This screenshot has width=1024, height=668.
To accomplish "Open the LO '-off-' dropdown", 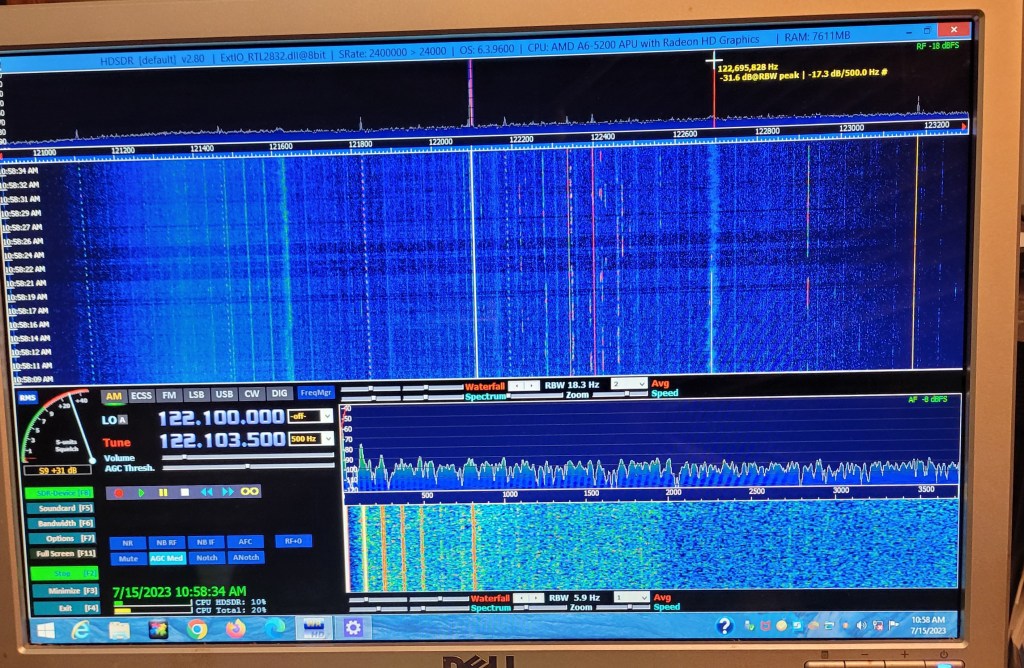I will [309, 416].
